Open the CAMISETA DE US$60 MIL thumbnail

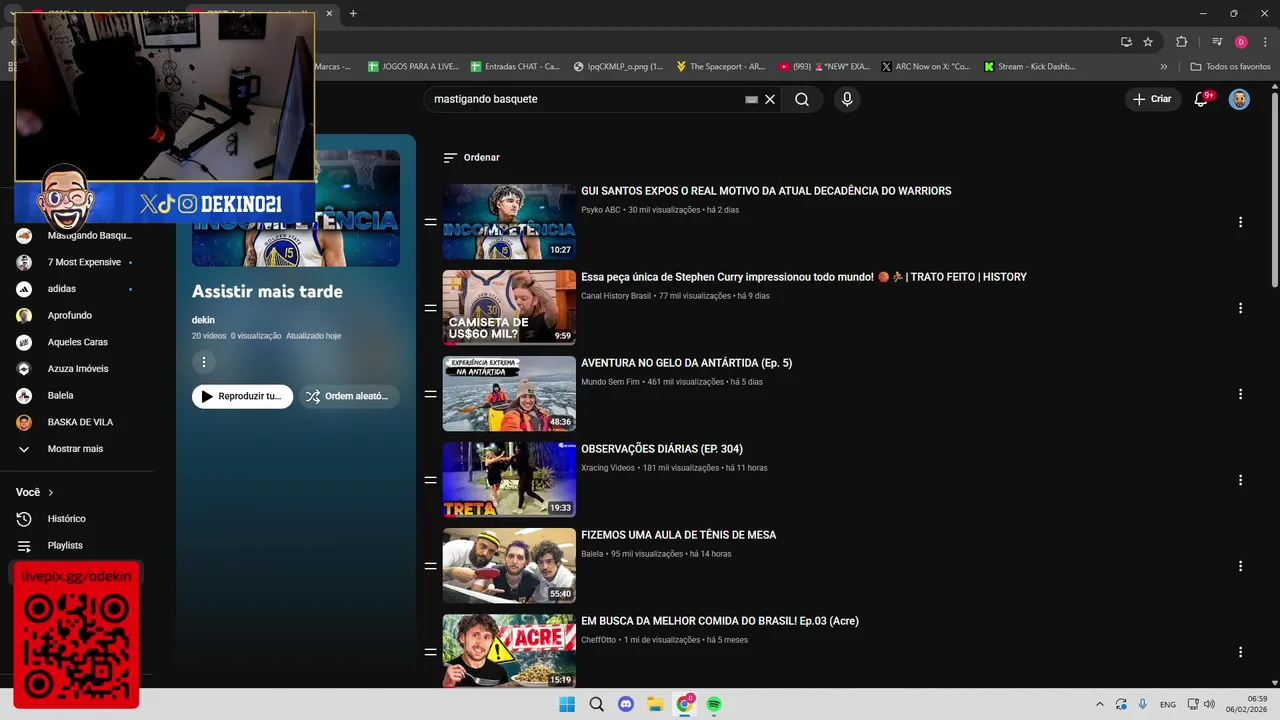tap(509, 308)
